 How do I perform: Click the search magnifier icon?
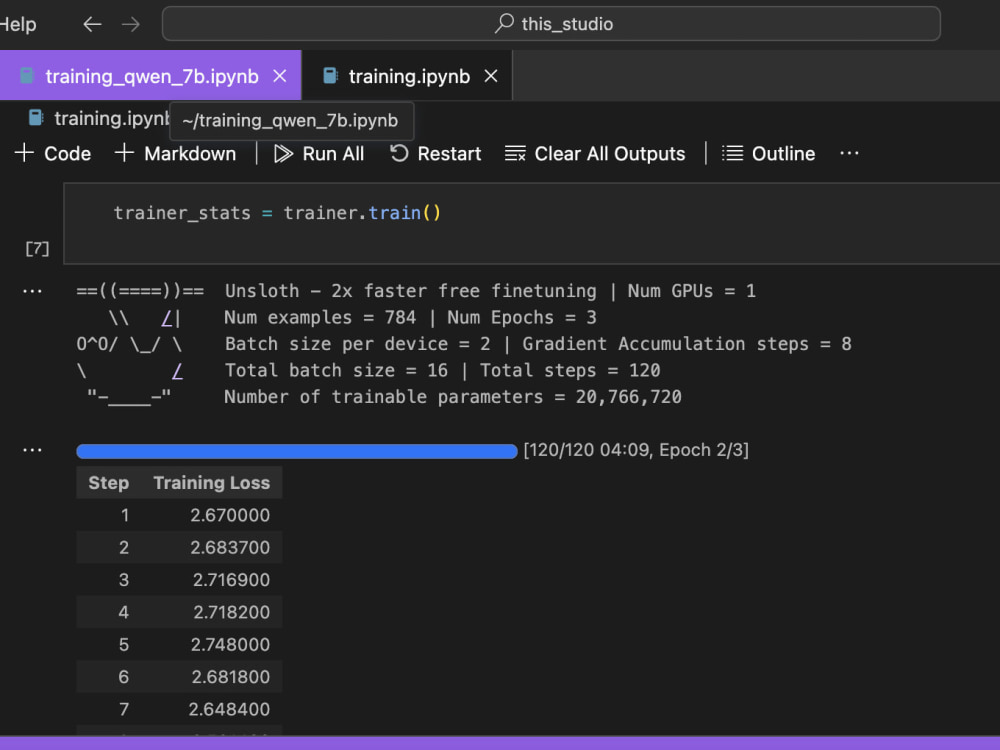point(504,24)
